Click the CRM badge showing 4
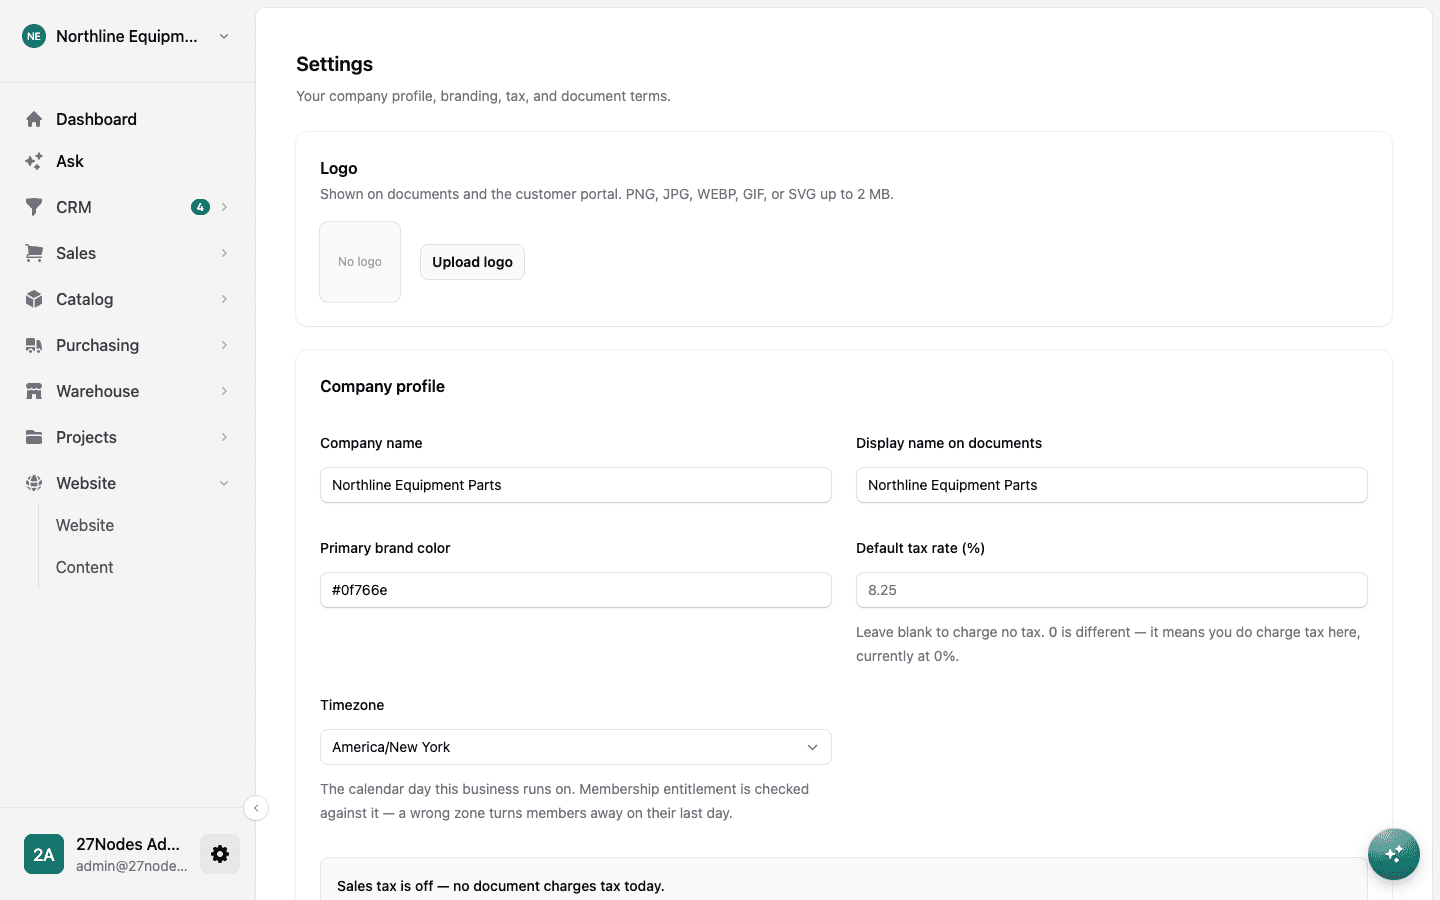This screenshot has width=1440, height=900. point(200,207)
